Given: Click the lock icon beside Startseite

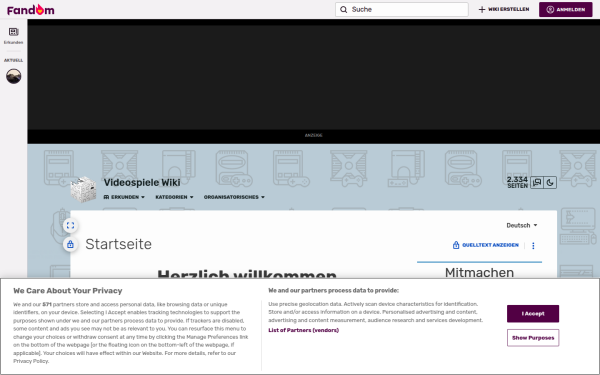Looking at the screenshot, I should (x=70, y=244).
